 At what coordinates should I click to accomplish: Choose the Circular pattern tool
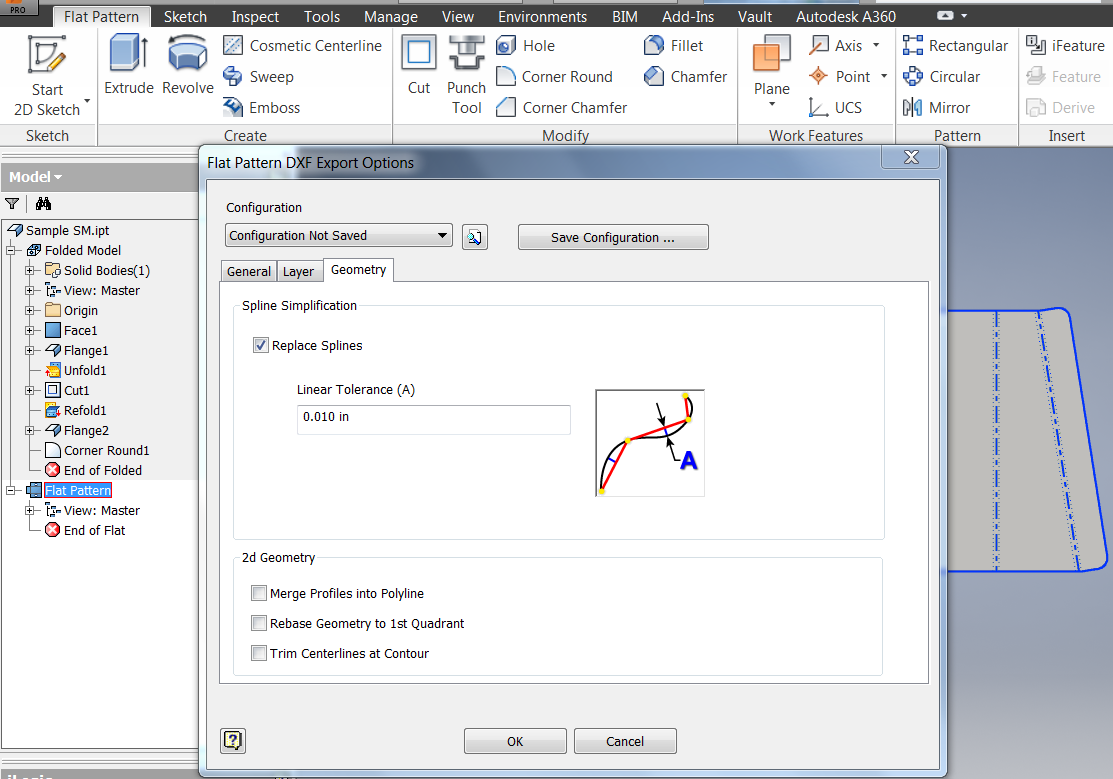[941, 77]
